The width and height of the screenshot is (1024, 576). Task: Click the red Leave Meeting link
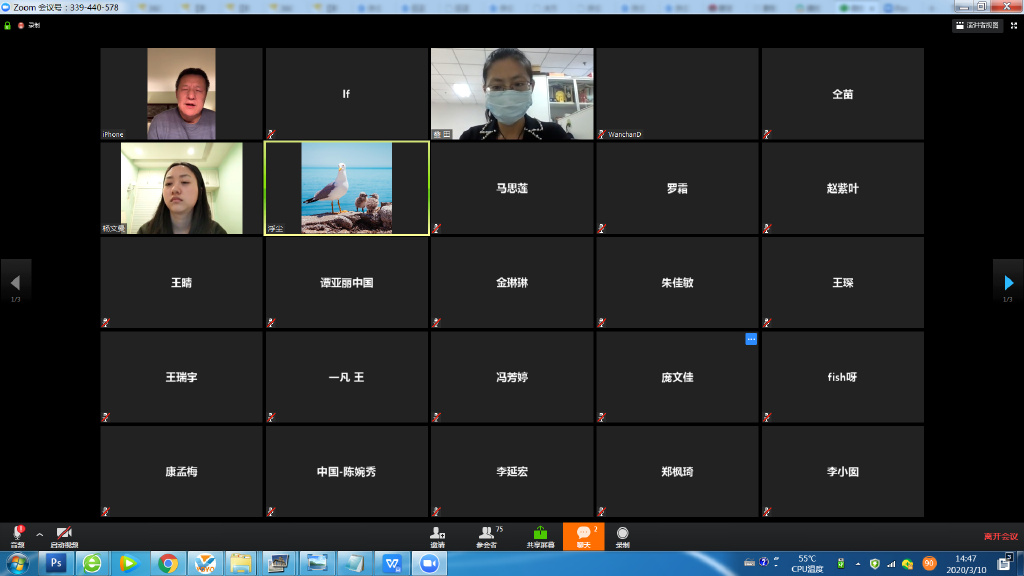[x=1000, y=537]
